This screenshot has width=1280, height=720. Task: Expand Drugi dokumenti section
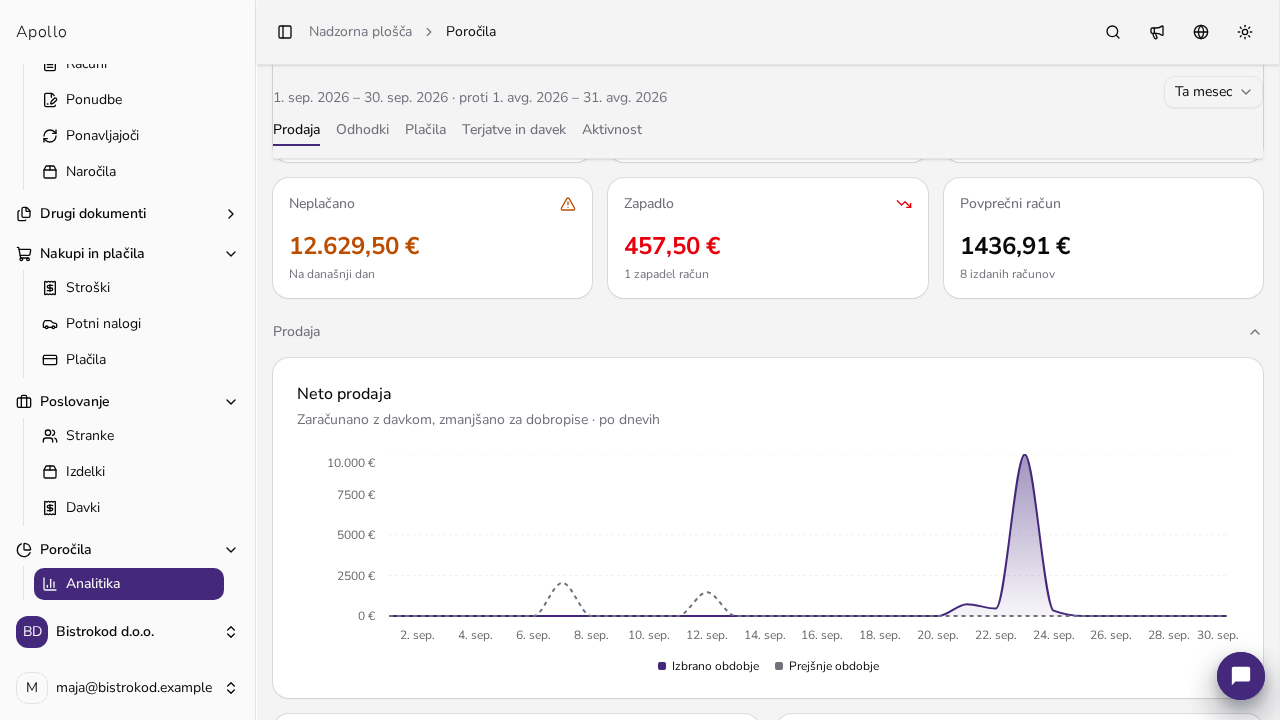(127, 214)
